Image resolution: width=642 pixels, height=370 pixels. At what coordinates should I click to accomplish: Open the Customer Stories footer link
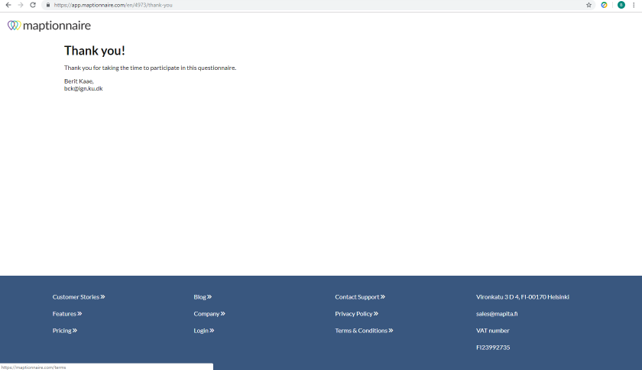pos(79,297)
